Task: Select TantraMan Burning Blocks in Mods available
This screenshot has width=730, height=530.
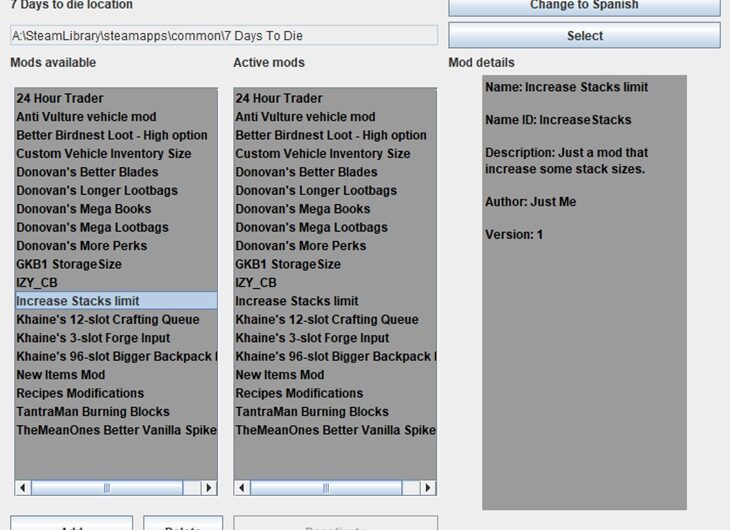Action: click(116, 412)
